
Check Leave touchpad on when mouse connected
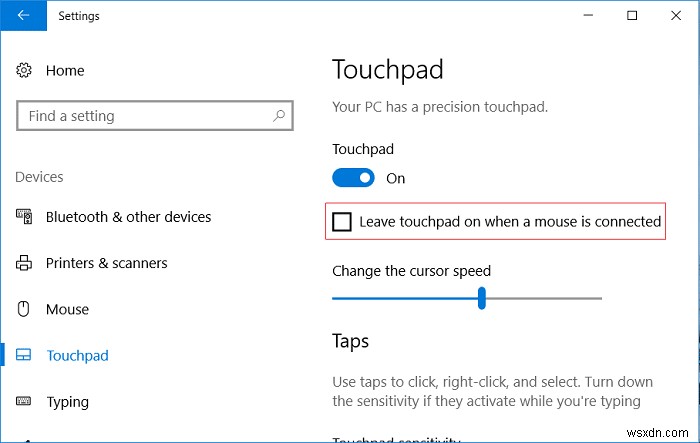click(342, 221)
